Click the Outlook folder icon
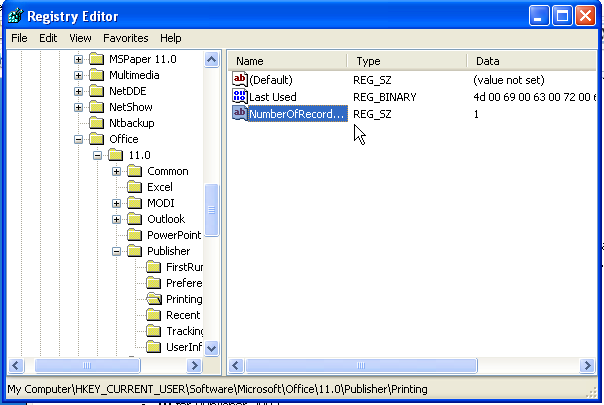Viewport: 604px width, 405px height. pos(134,219)
